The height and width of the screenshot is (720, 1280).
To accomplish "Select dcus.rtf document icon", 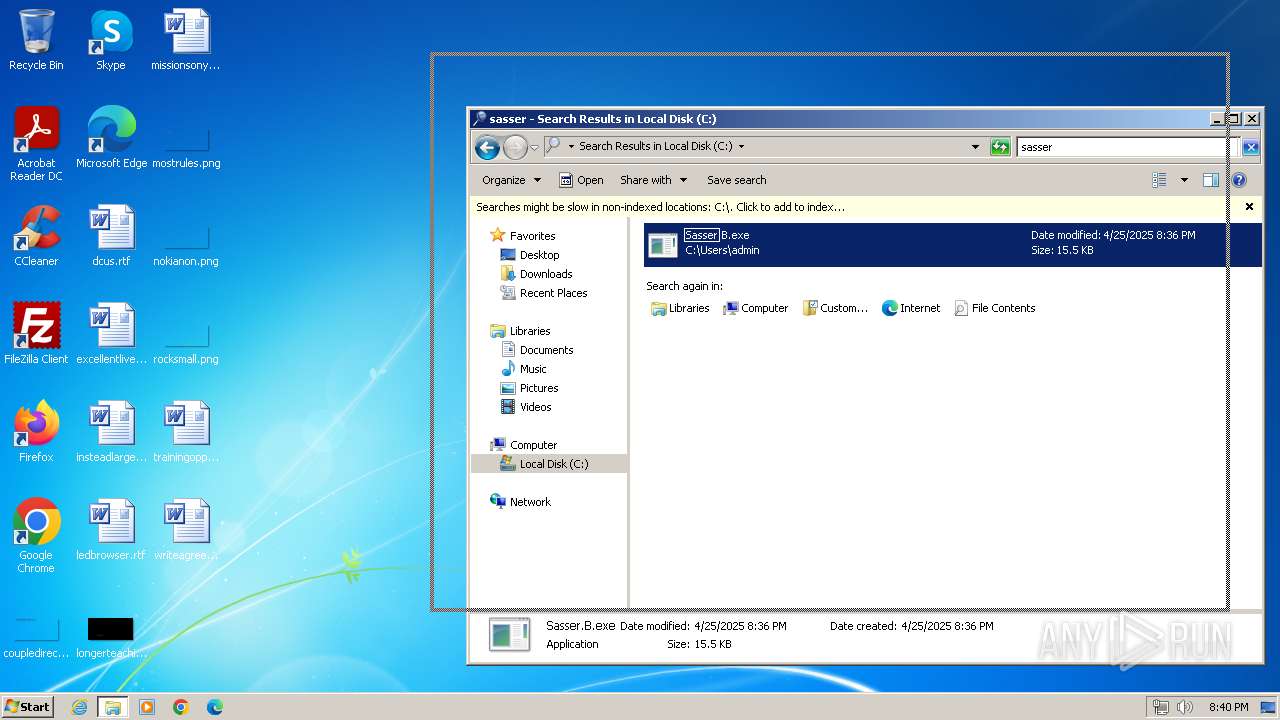I will point(111,235).
